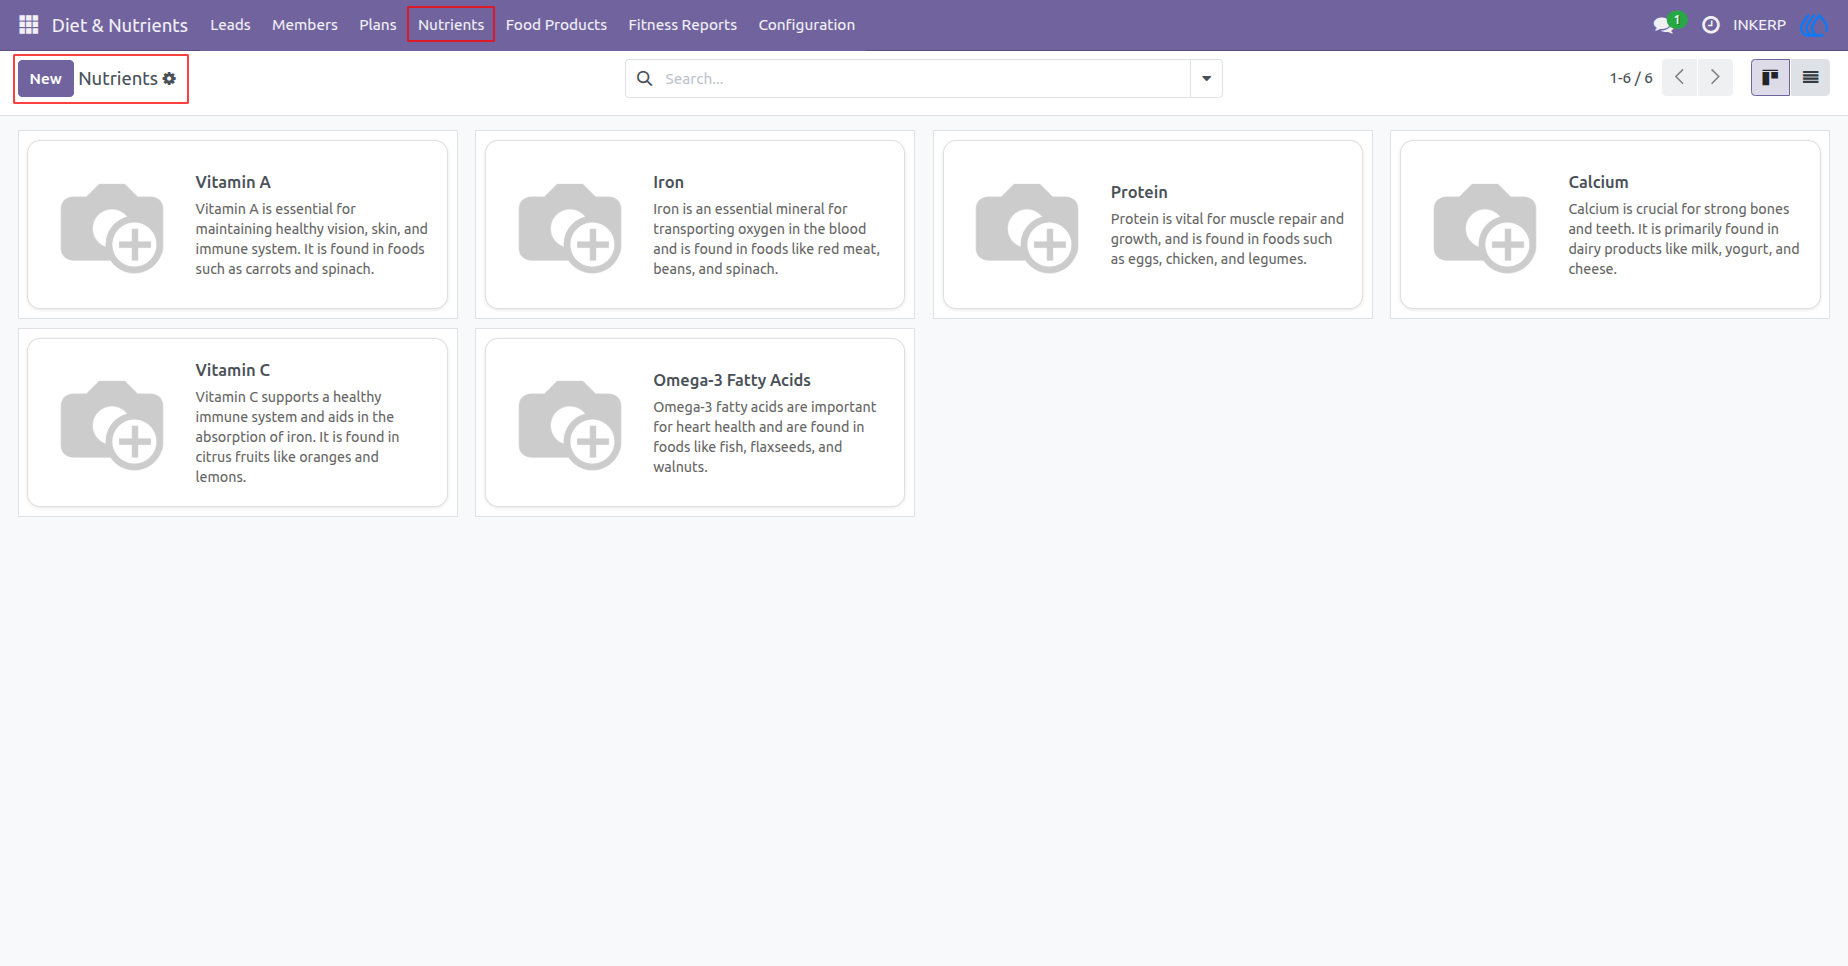Click the search magnifier icon

pos(645,79)
